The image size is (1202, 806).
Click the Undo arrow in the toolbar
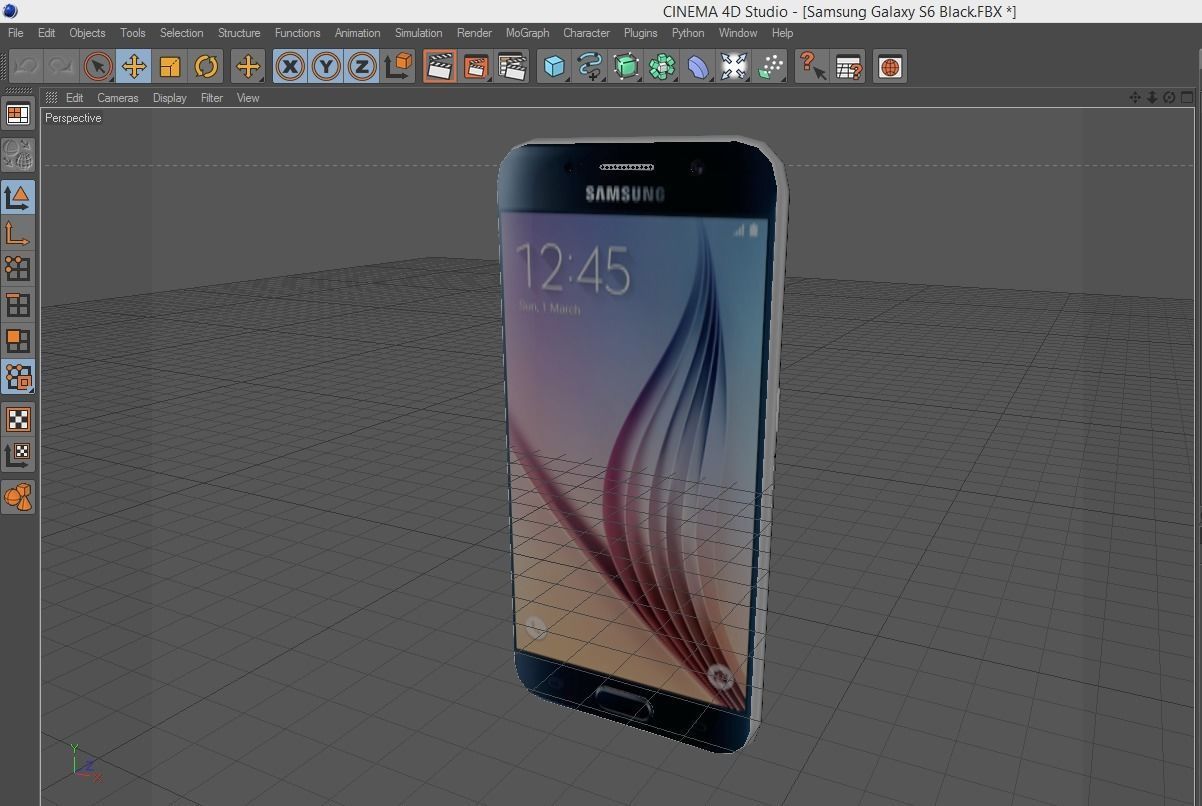[x=27, y=67]
